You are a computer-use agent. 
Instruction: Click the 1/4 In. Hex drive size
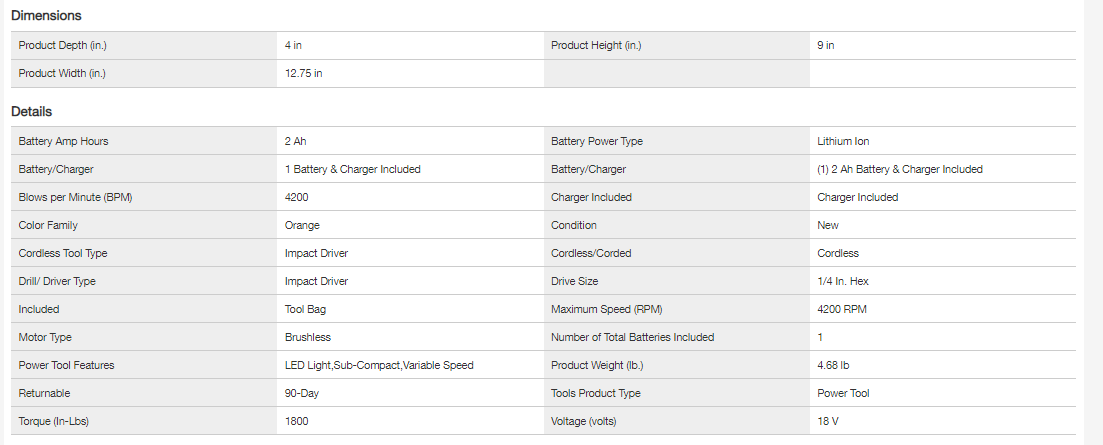pos(843,281)
